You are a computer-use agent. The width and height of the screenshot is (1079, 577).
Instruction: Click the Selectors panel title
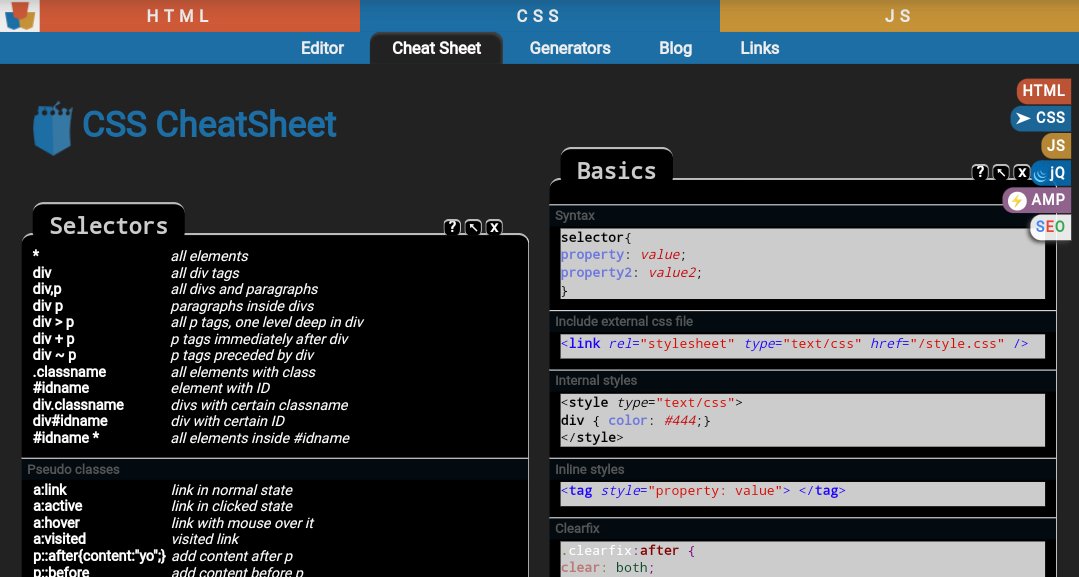(109, 225)
